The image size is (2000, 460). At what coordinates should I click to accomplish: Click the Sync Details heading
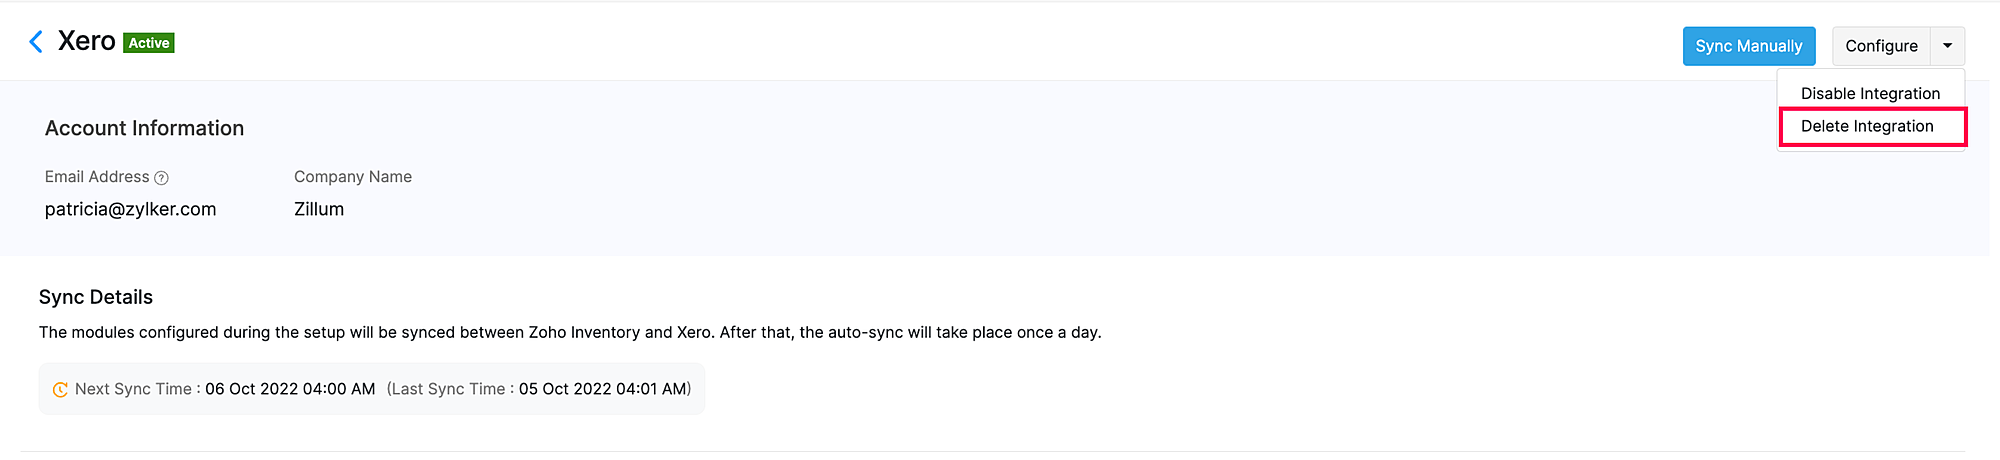[96, 297]
